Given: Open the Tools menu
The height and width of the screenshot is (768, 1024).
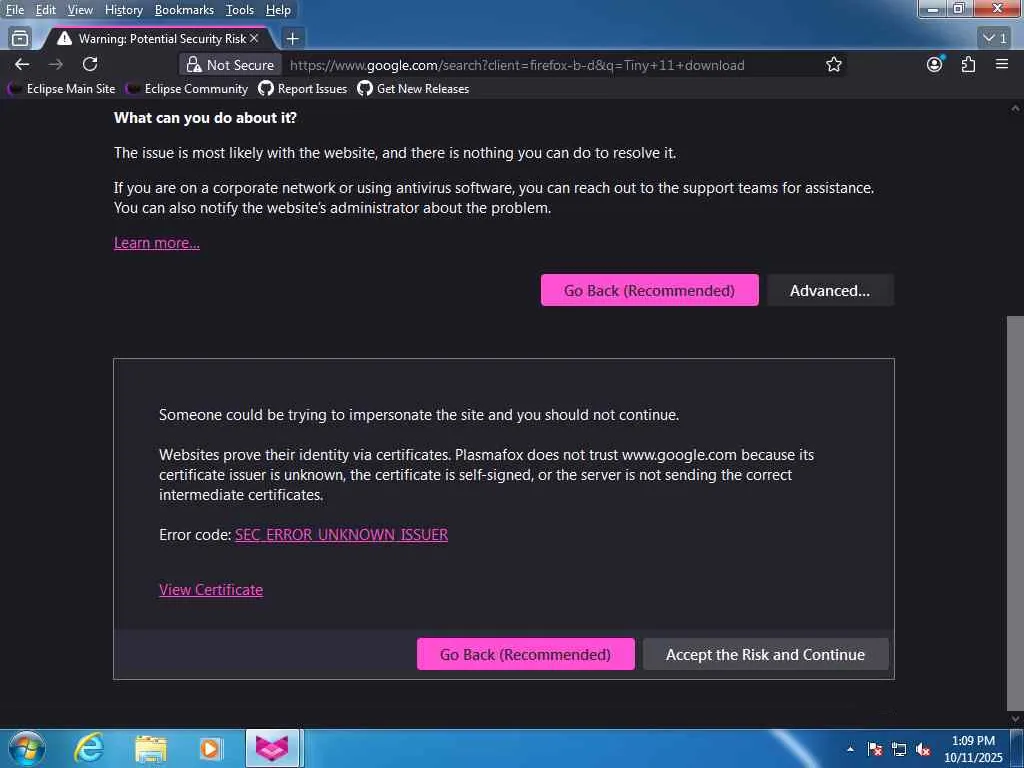Looking at the screenshot, I should [x=239, y=10].
